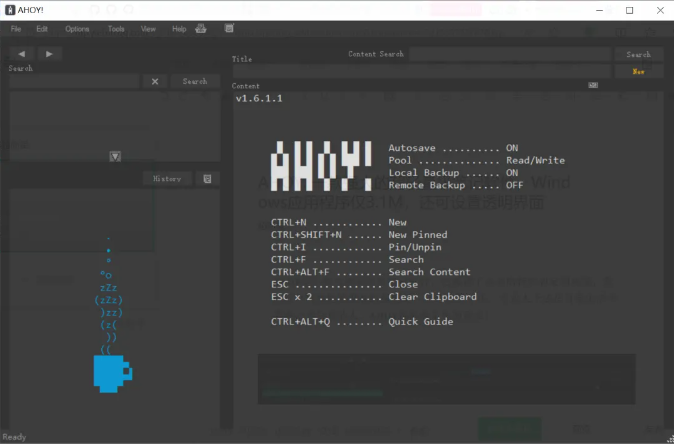Click the AHOY! app icon in title bar
This screenshot has height=445, width=674.
10,10
